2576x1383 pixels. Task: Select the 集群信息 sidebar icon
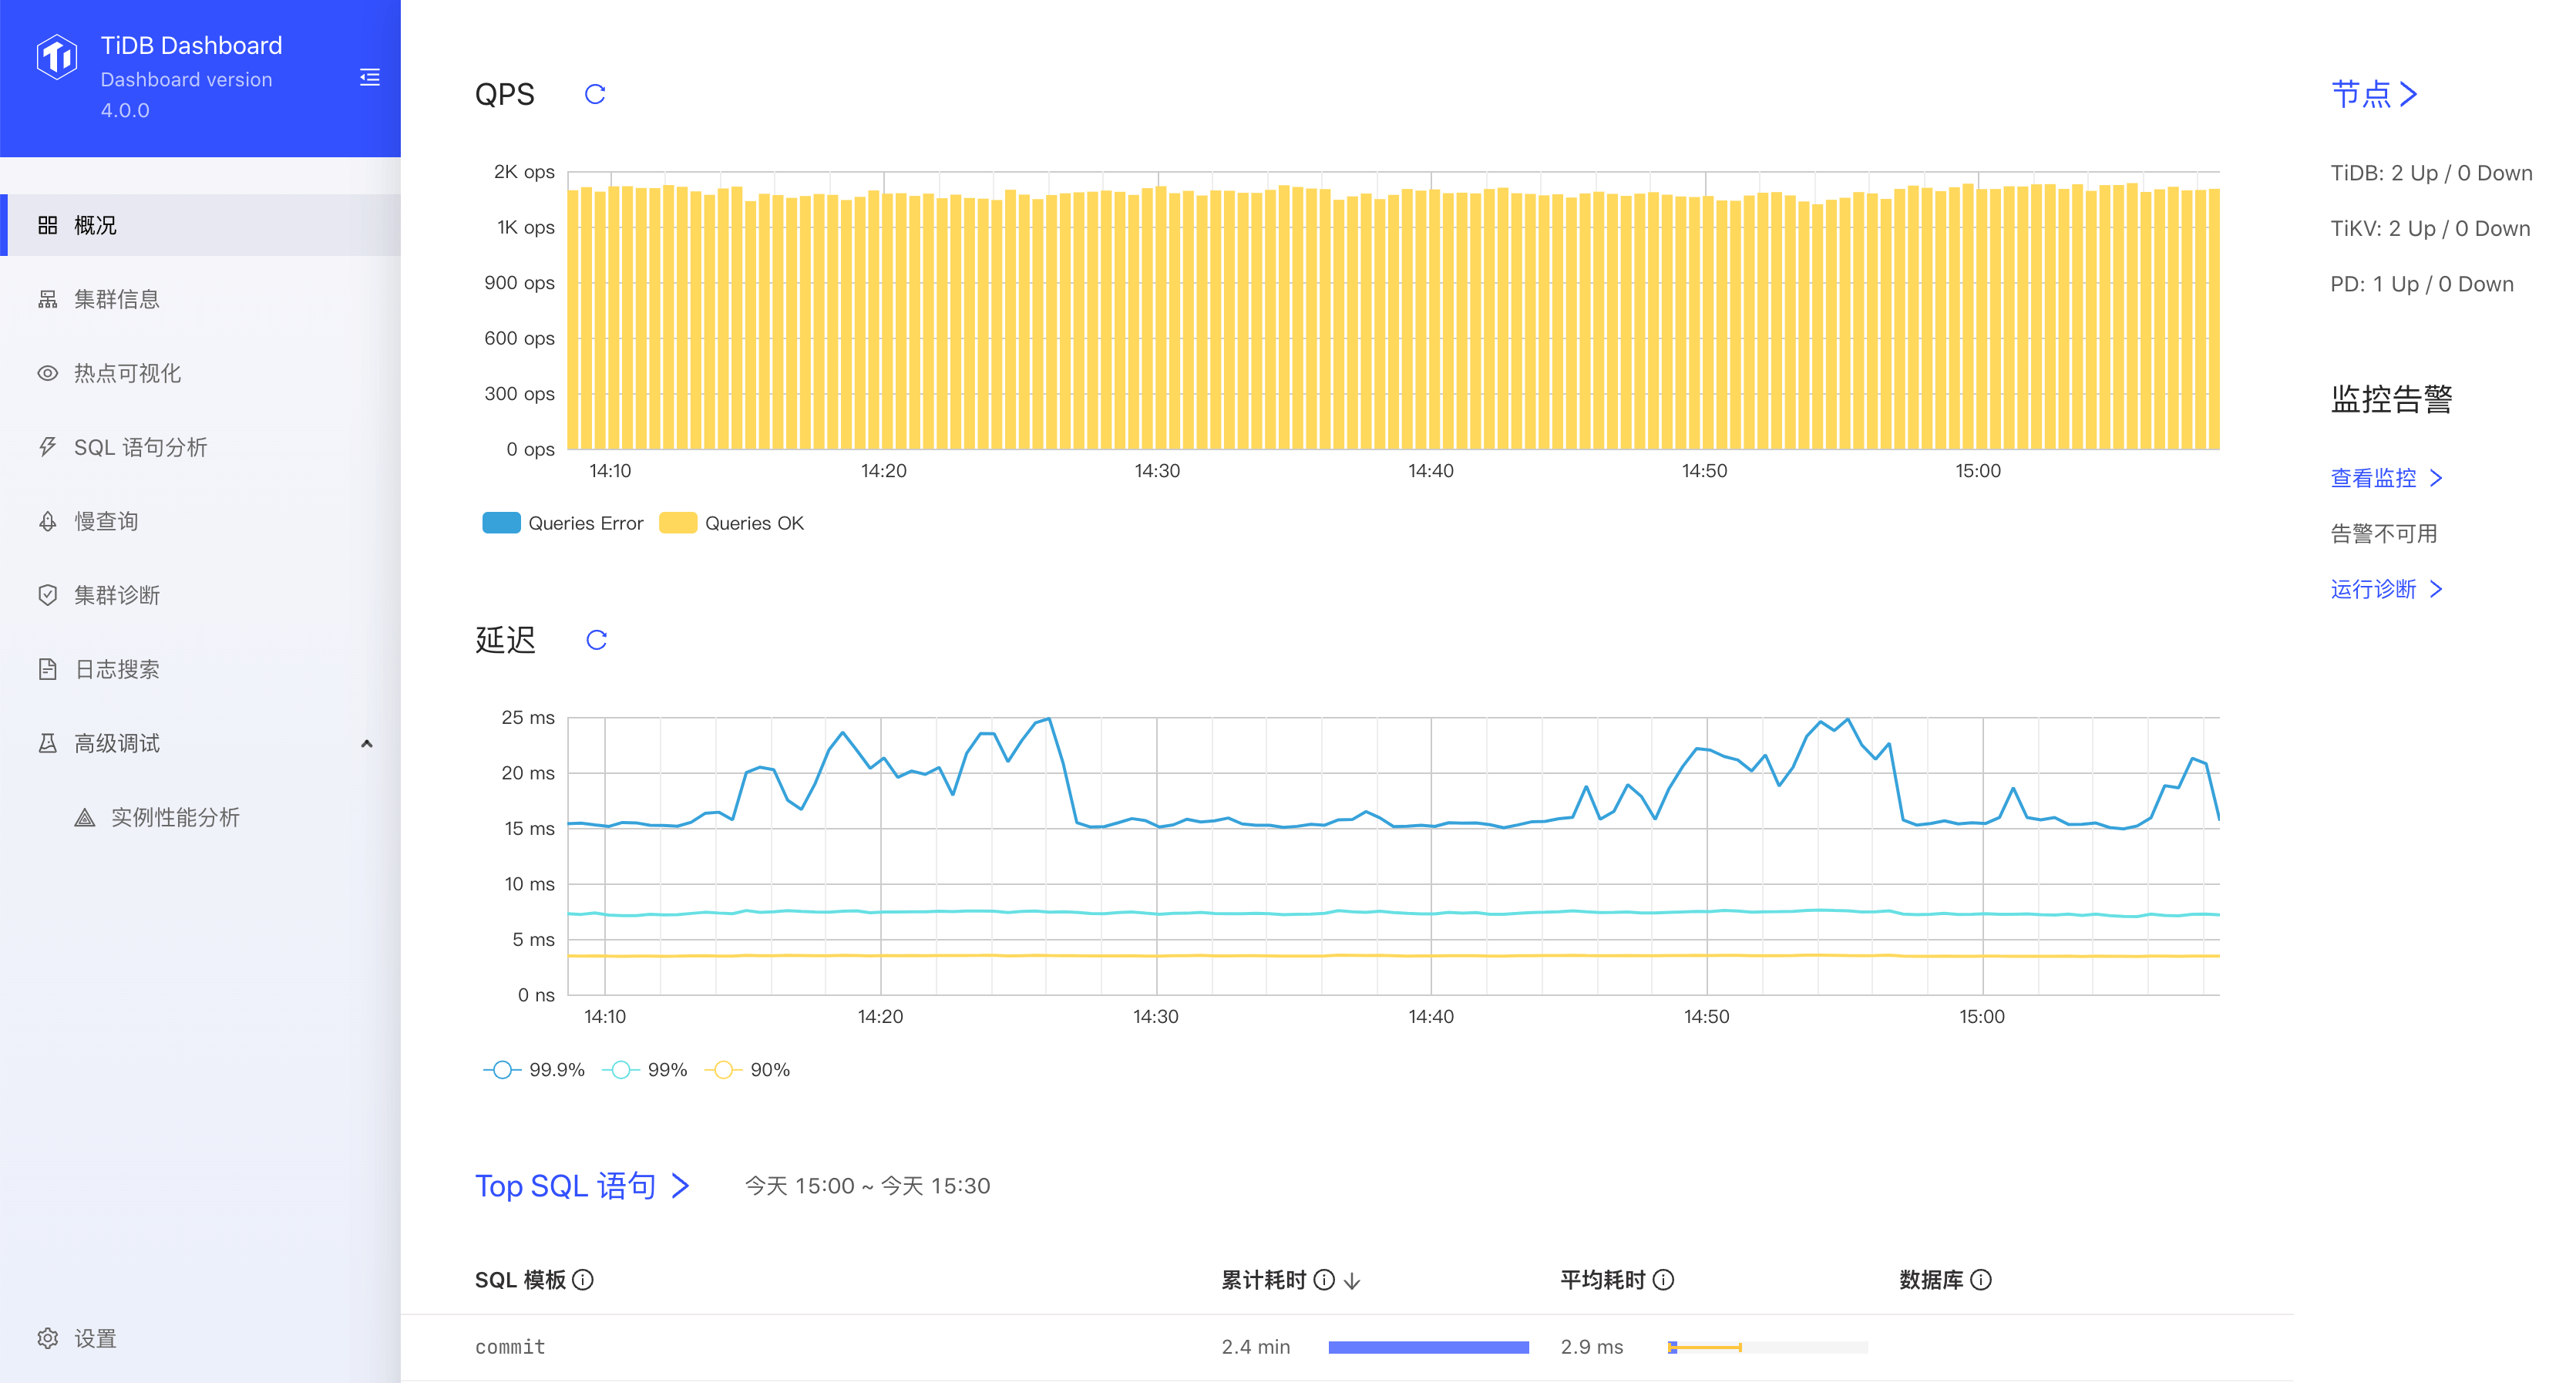[47, 299]
